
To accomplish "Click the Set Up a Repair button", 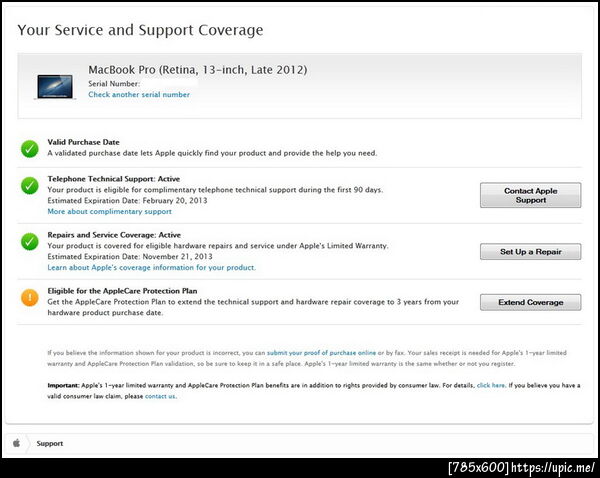I will [530, 251].
